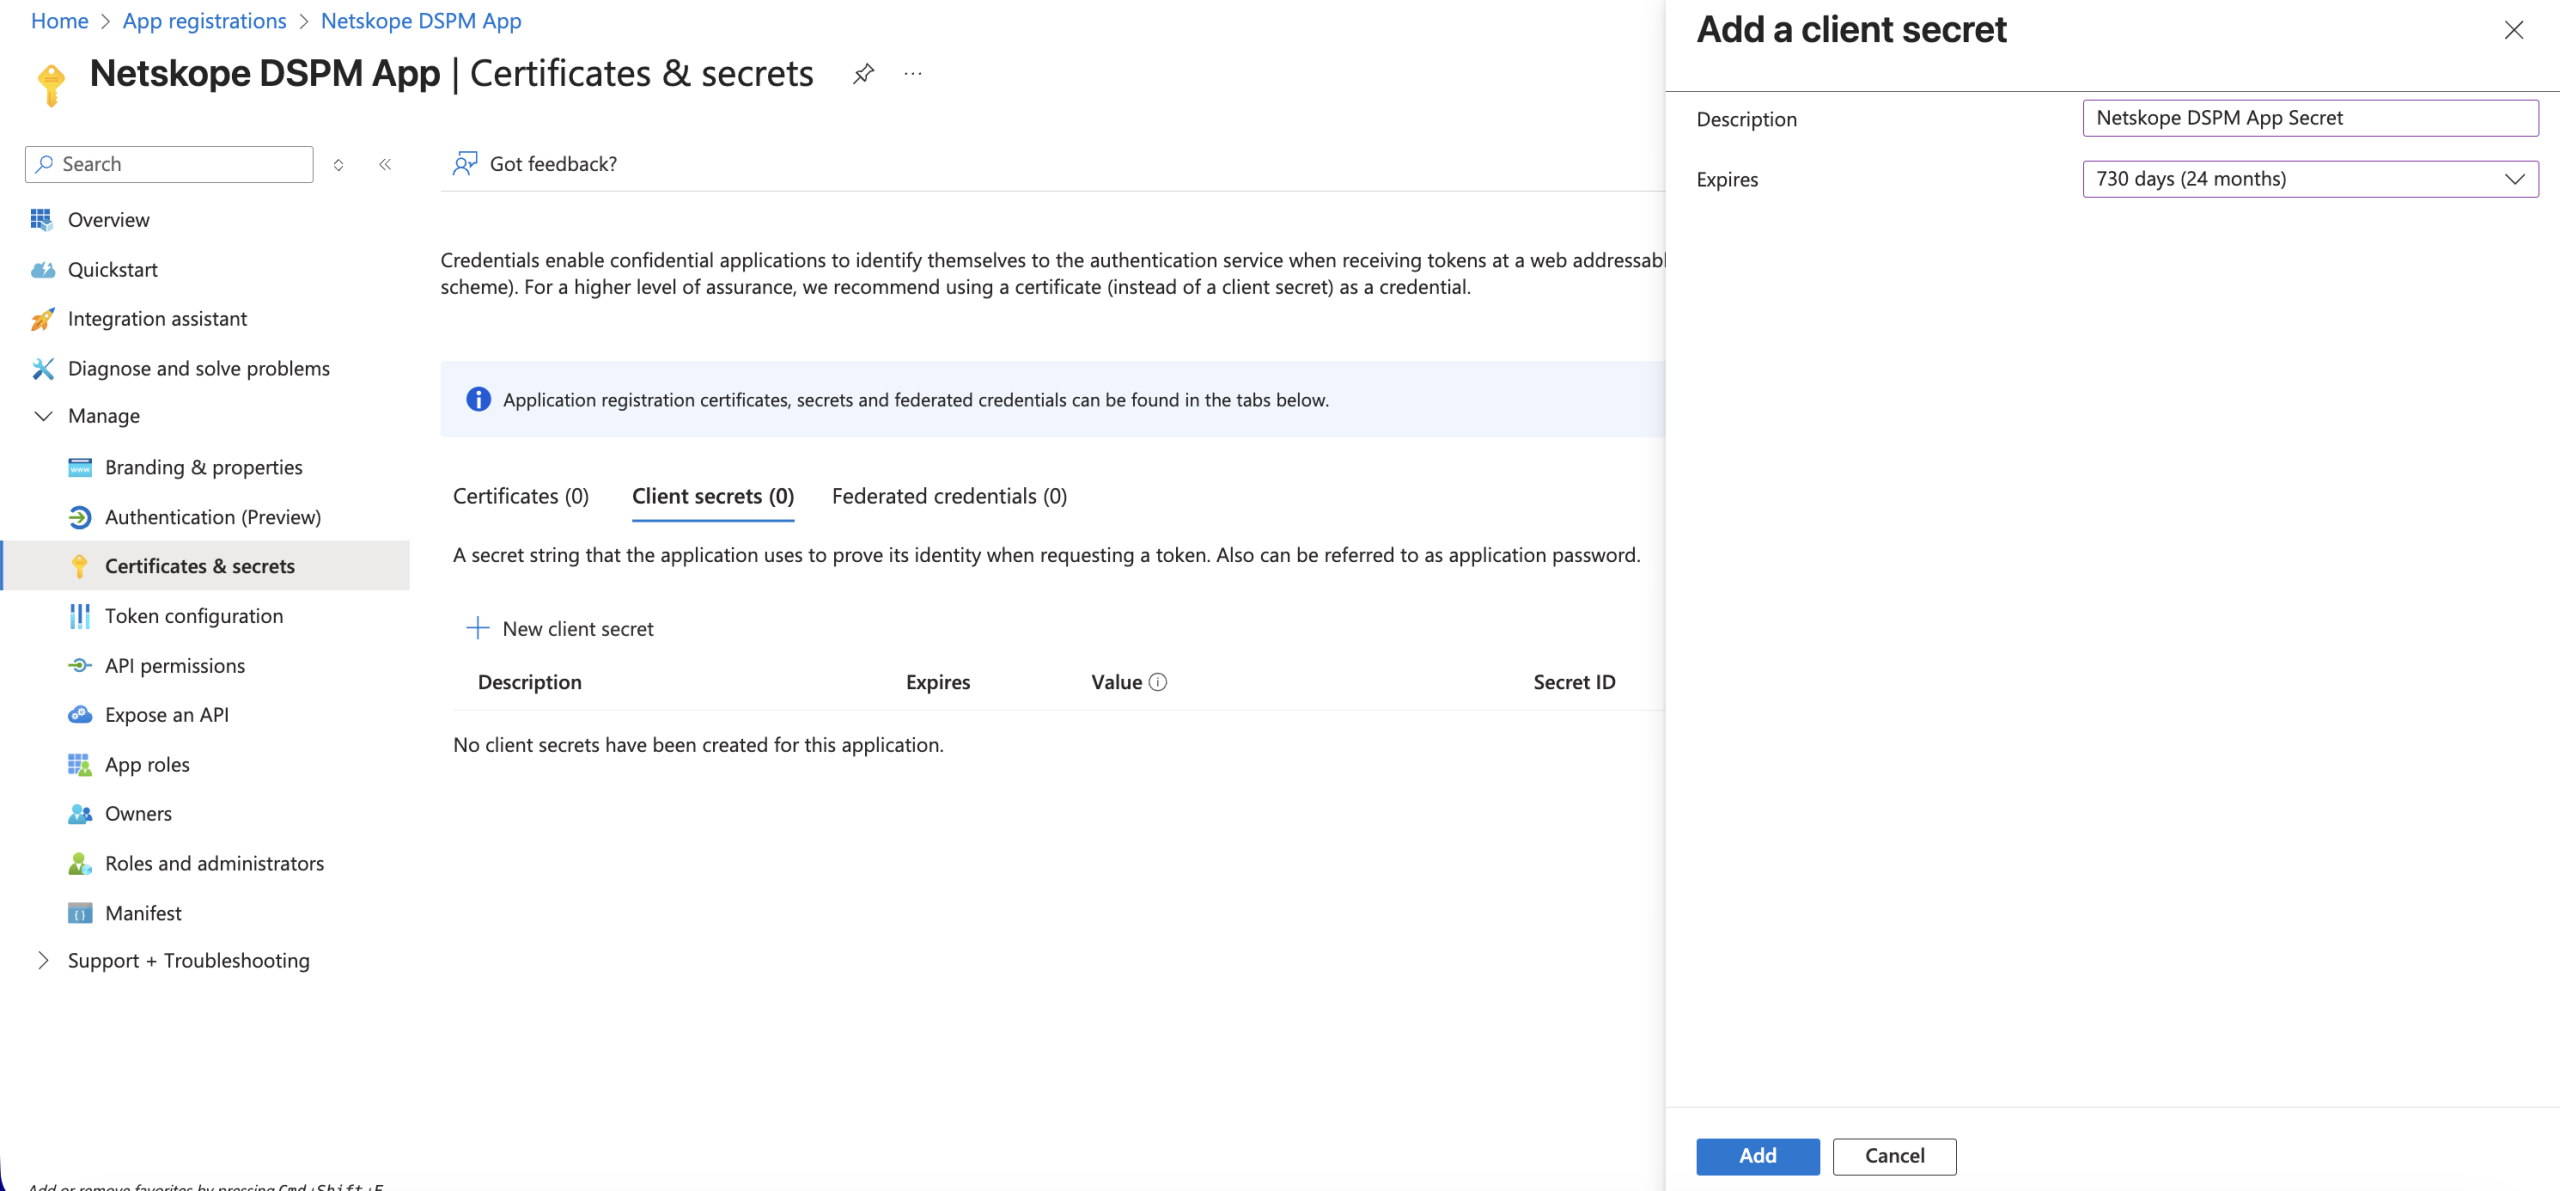Click the blue info icon in the banner
Viewport: 2560px width, 1191px height.
[x=478, y=399]
